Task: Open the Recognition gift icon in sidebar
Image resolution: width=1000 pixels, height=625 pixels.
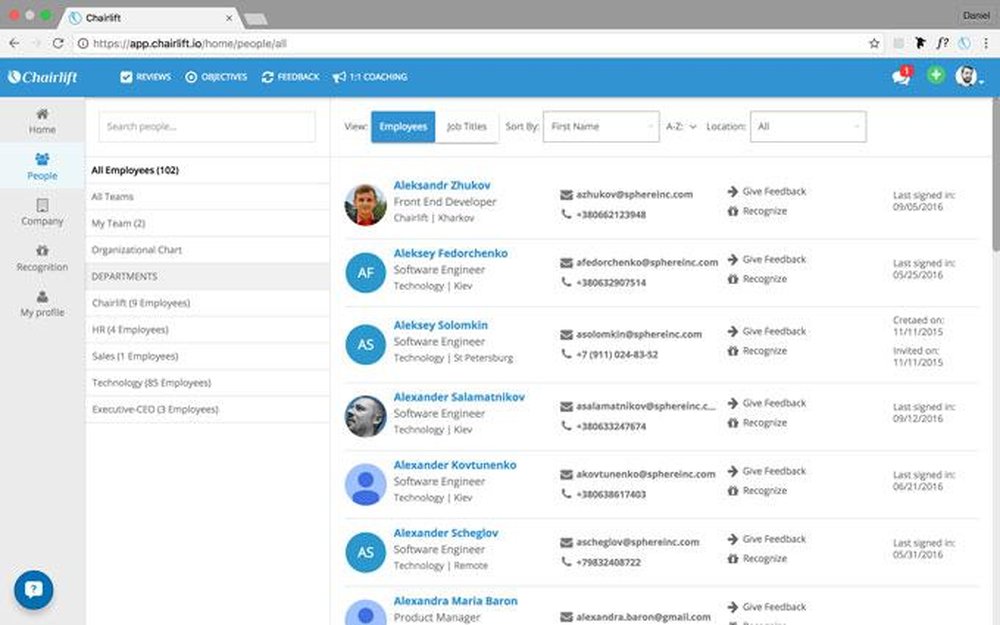Action: [42, 251]
